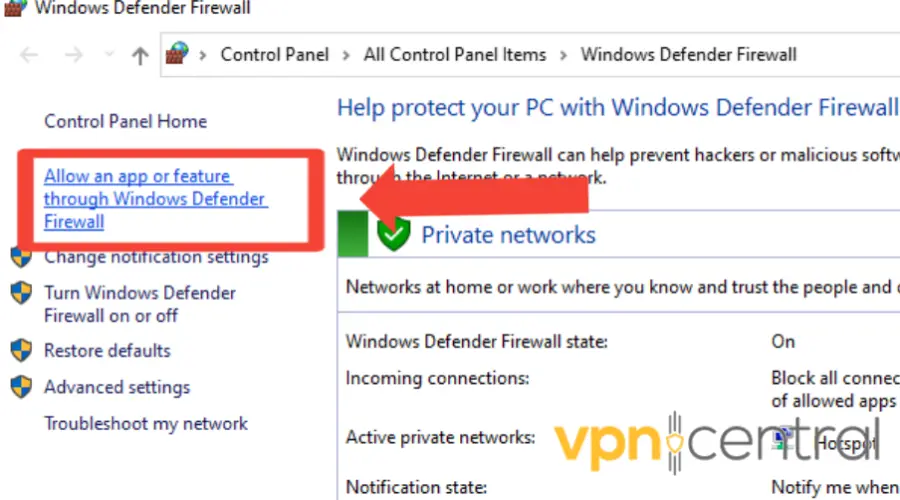900x500 pixels.
Task: Go to Control Panel Home
Action: coord(125,122)
